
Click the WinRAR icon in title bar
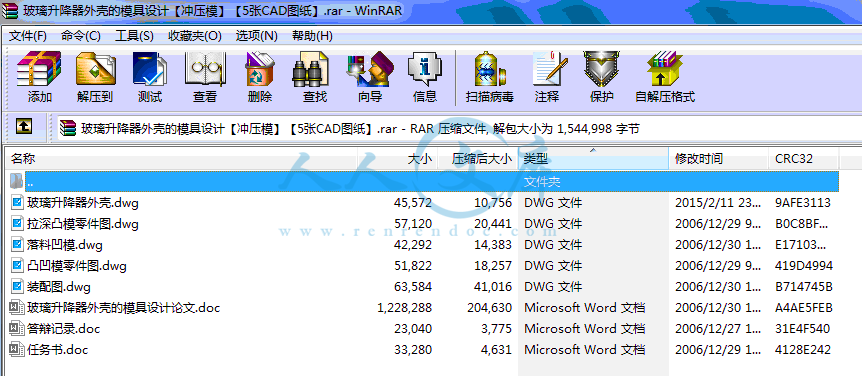click(x=10, y=10)
